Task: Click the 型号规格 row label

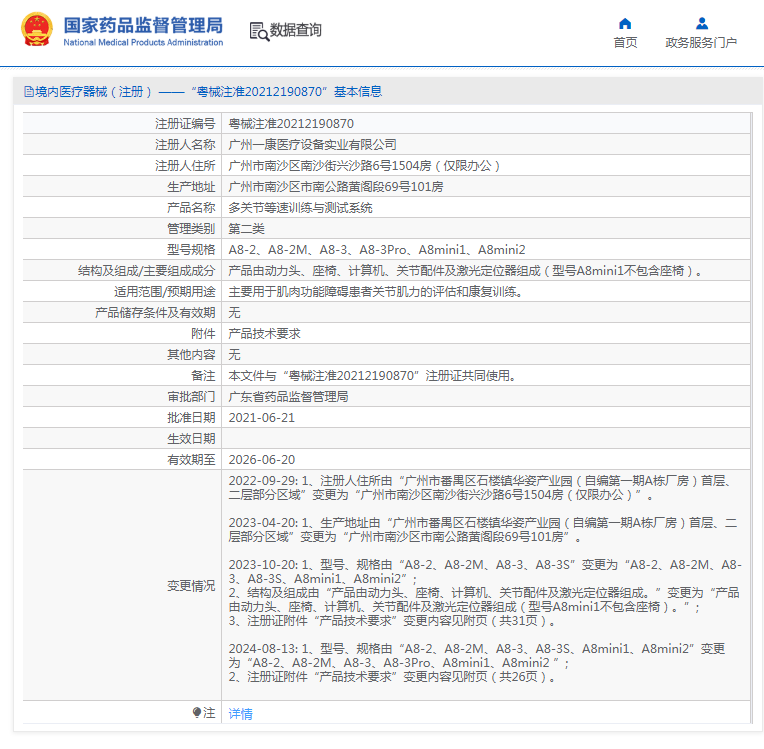Action: pyautogui.click(x=191, y=250)
